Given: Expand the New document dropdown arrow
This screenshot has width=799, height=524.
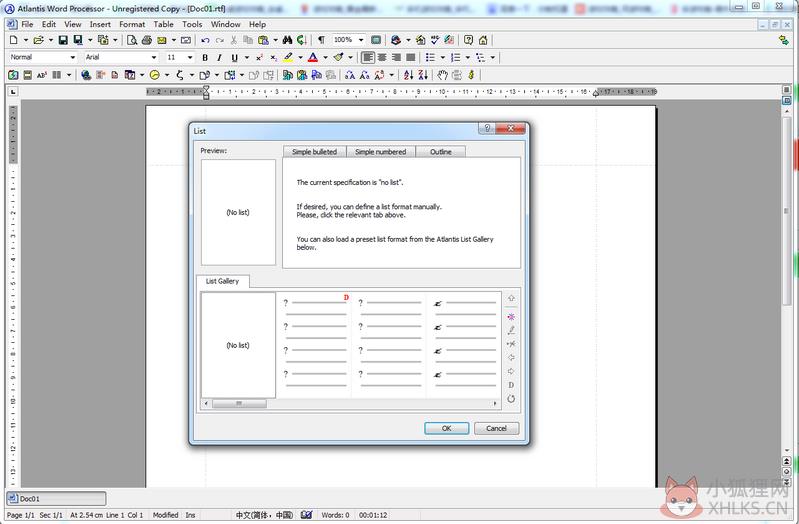Looking at the screenshot, I should pyautogui.click(x=25, y=40).
